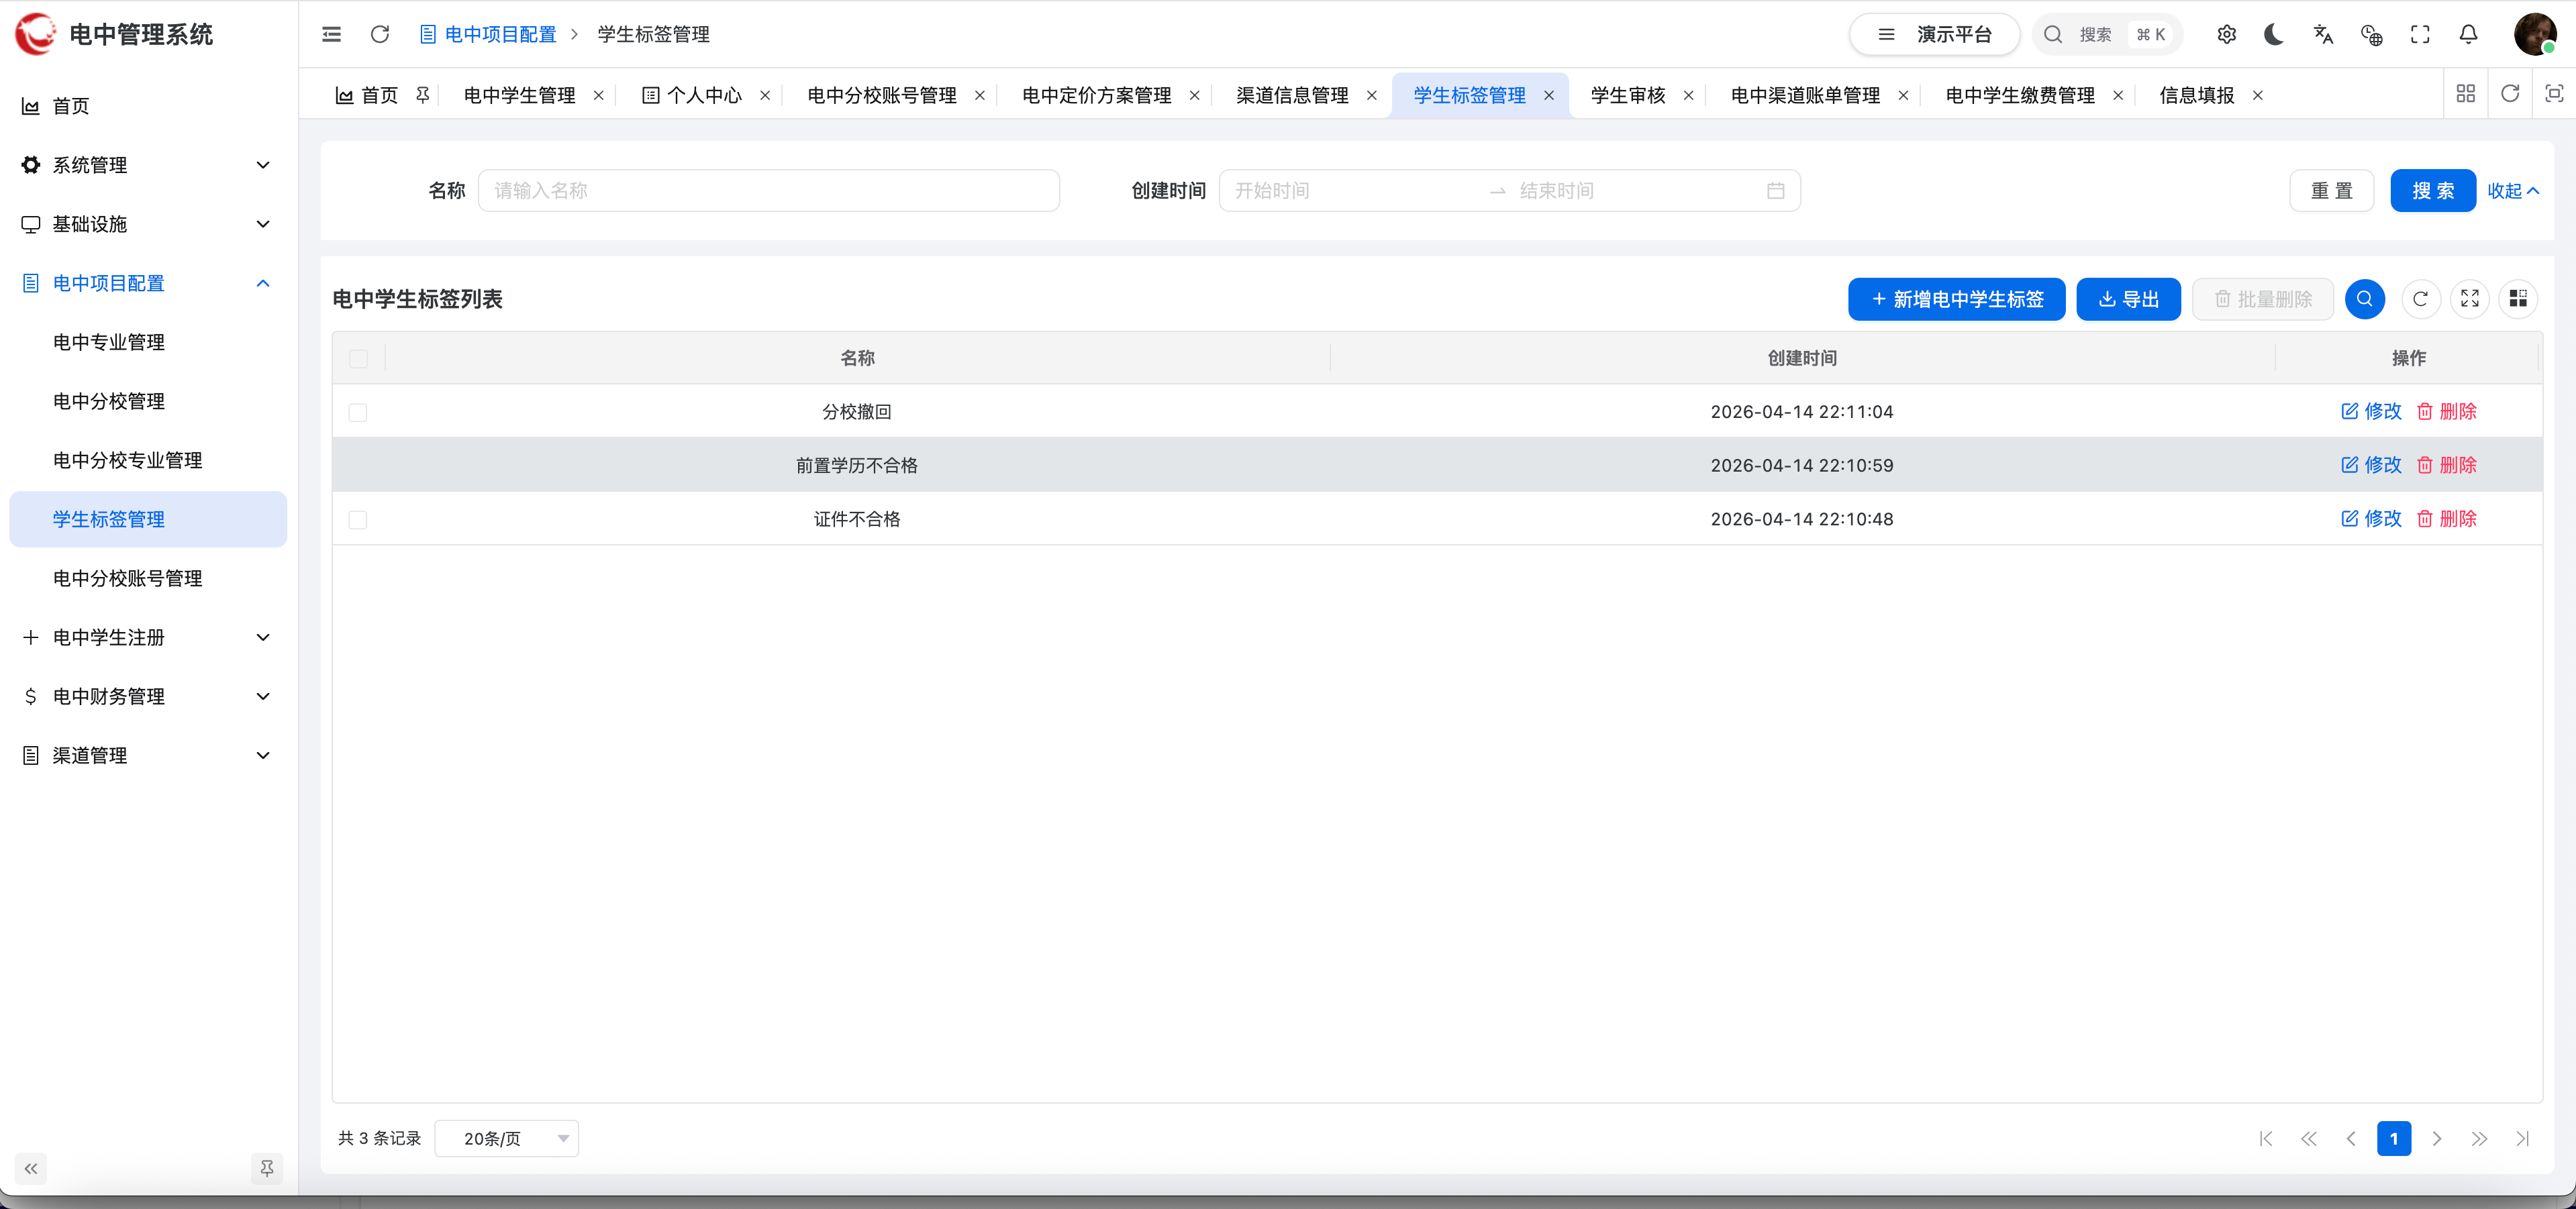Refresh the page using the header reload icon
This screenshot has height=1209, width=2576.
tap(380, 34)
